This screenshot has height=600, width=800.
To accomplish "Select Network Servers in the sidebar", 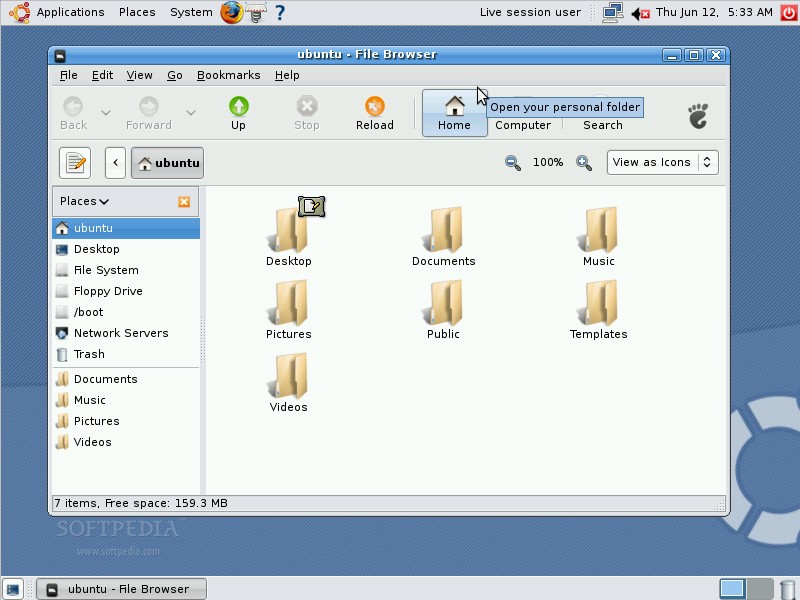I will (x=121, y=333).
